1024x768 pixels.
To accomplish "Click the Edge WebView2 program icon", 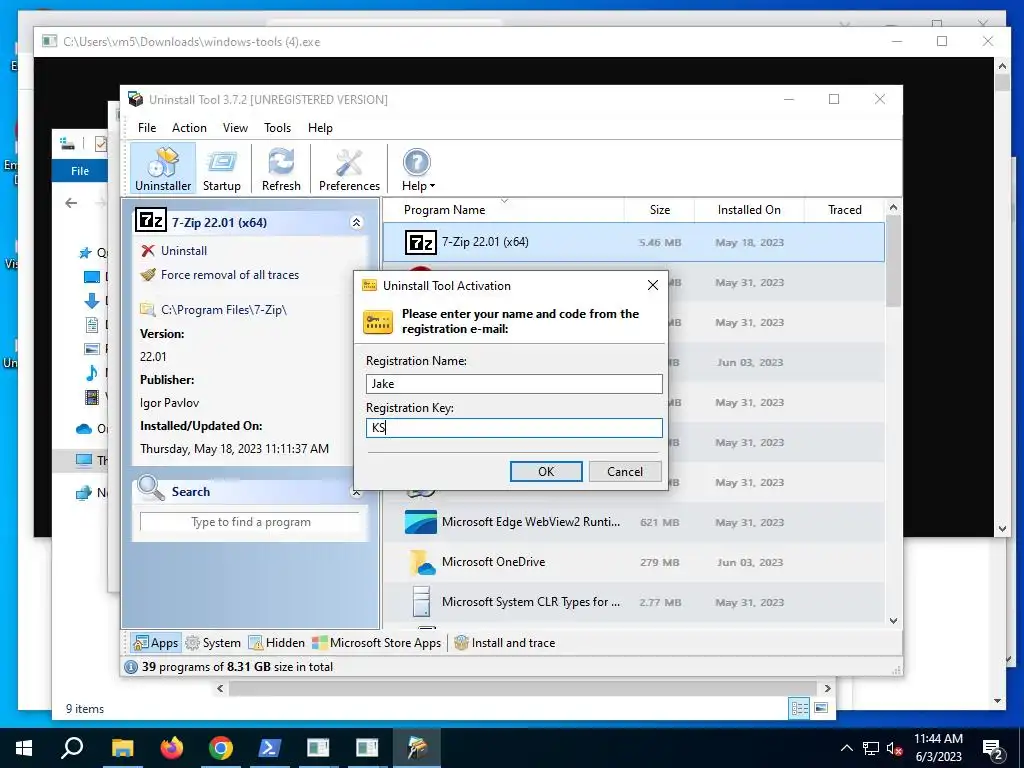I will tap(421, 522).
